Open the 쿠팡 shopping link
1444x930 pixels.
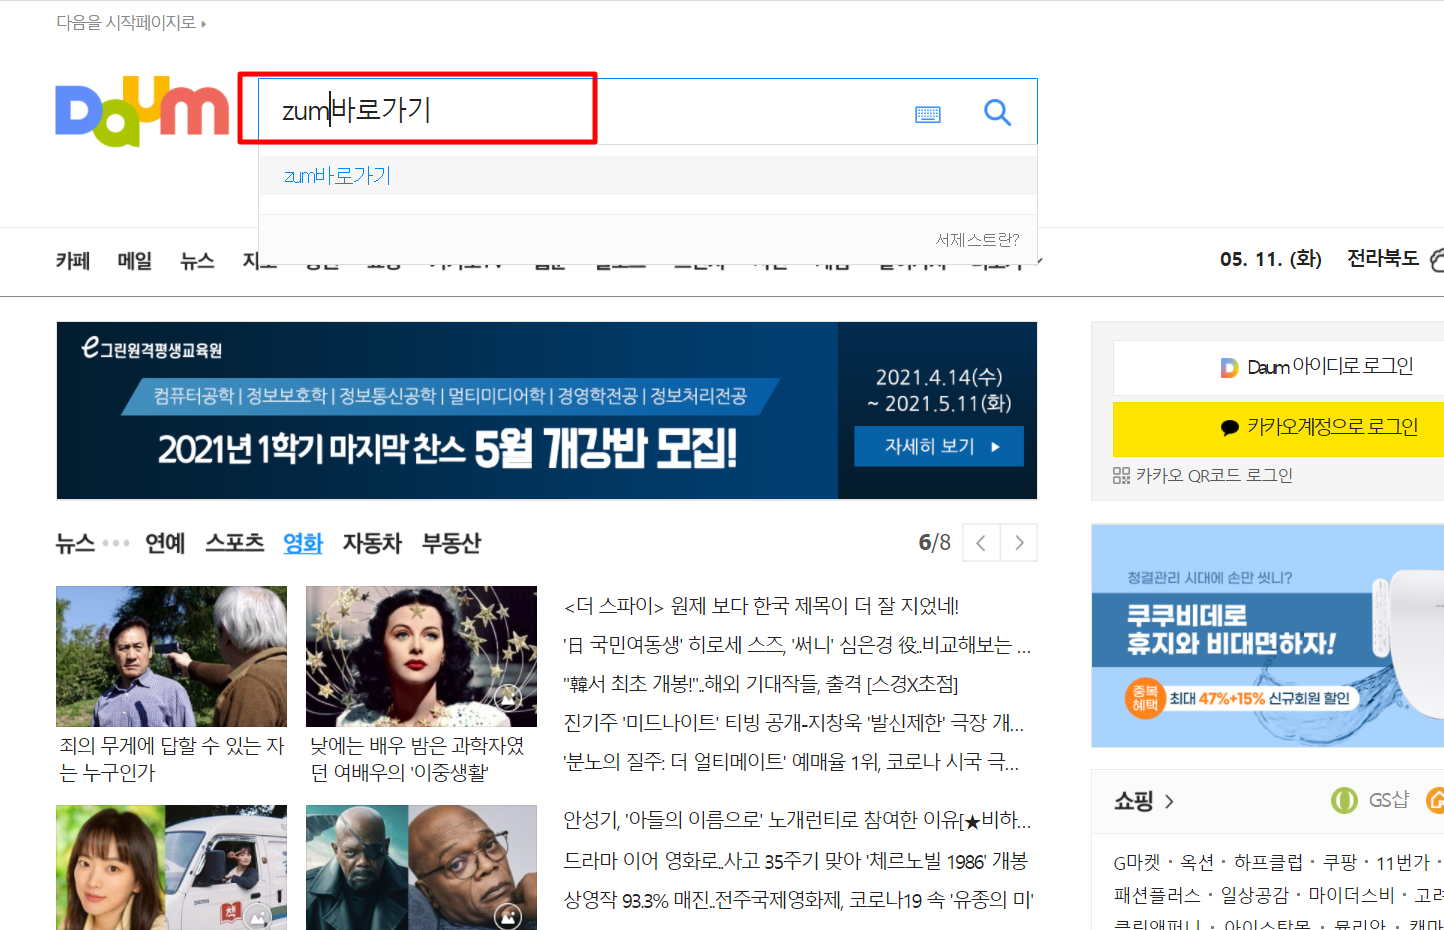(x=1340, y=862)
